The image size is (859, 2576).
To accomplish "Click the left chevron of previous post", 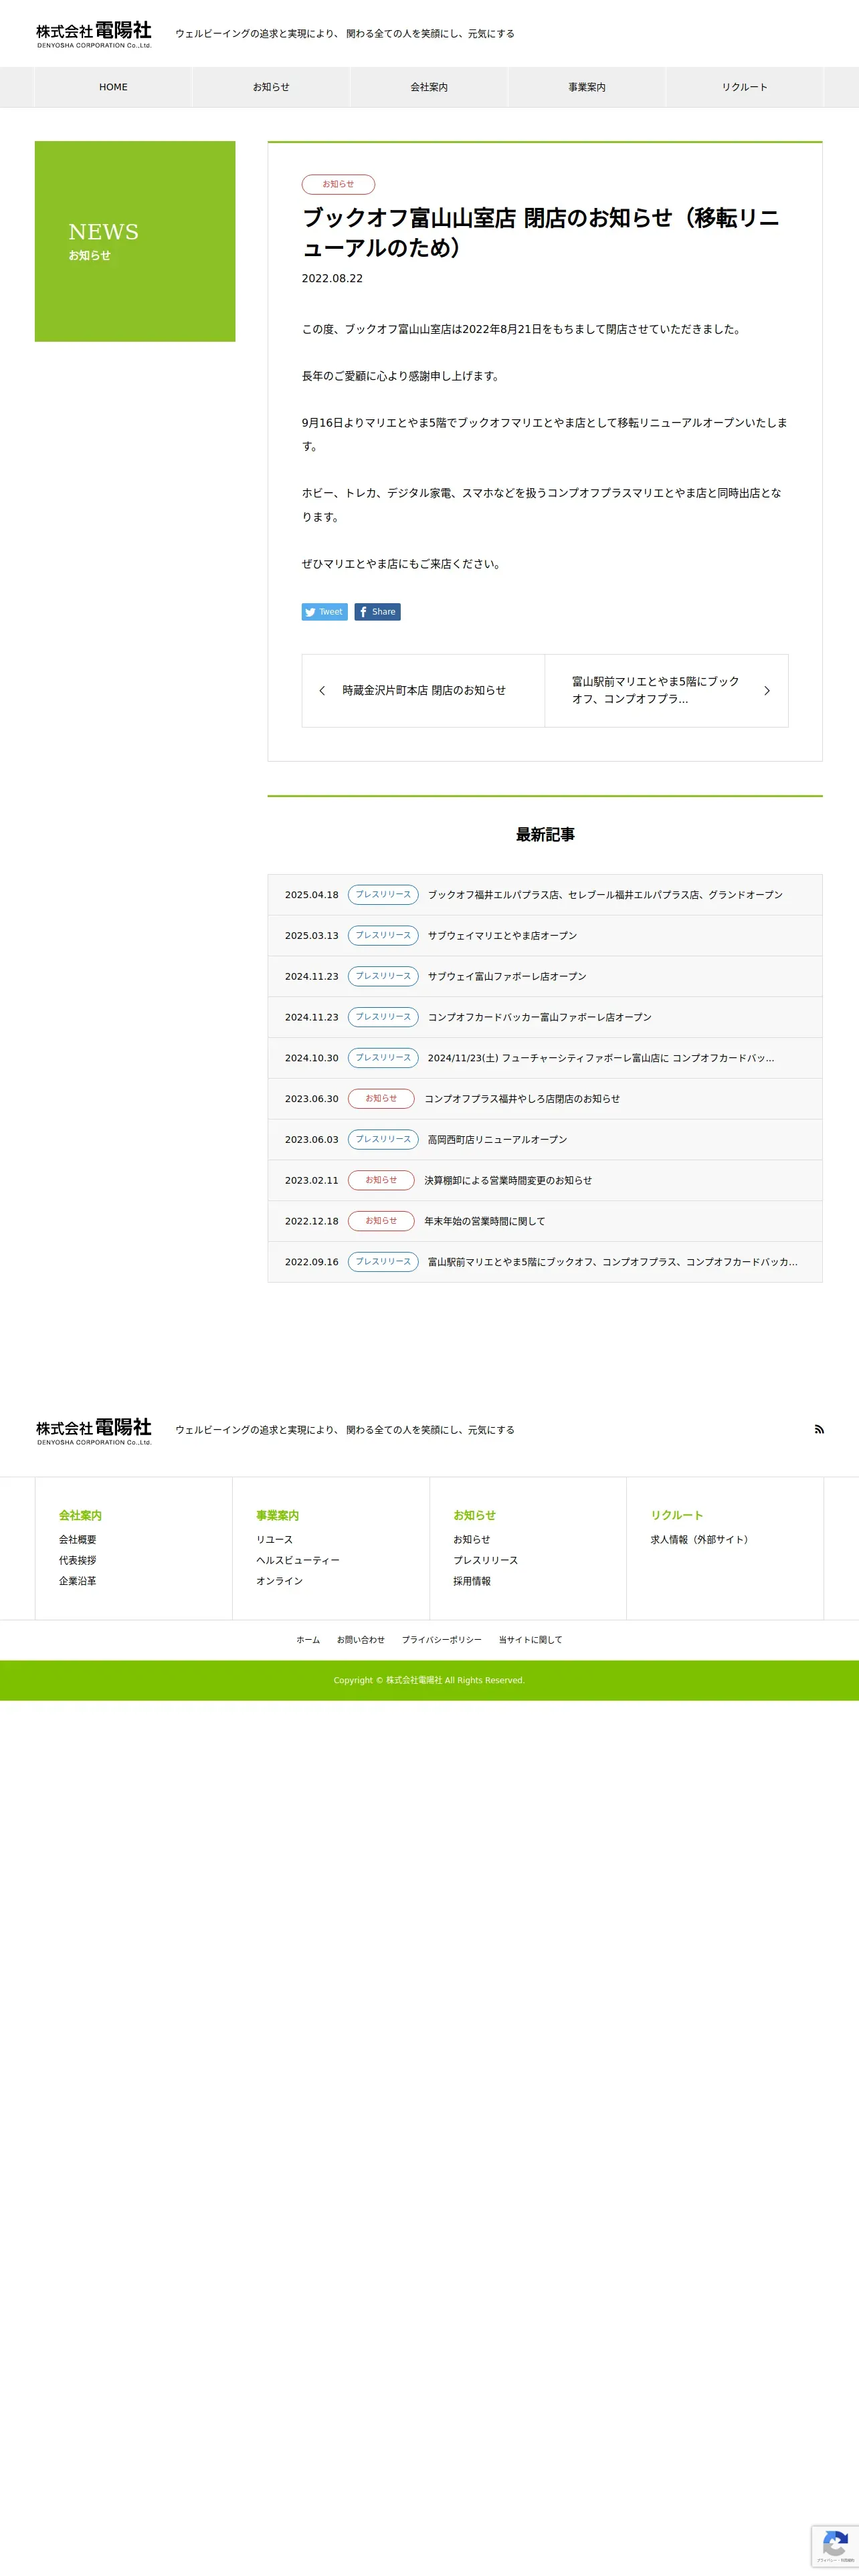I will 322,691.
